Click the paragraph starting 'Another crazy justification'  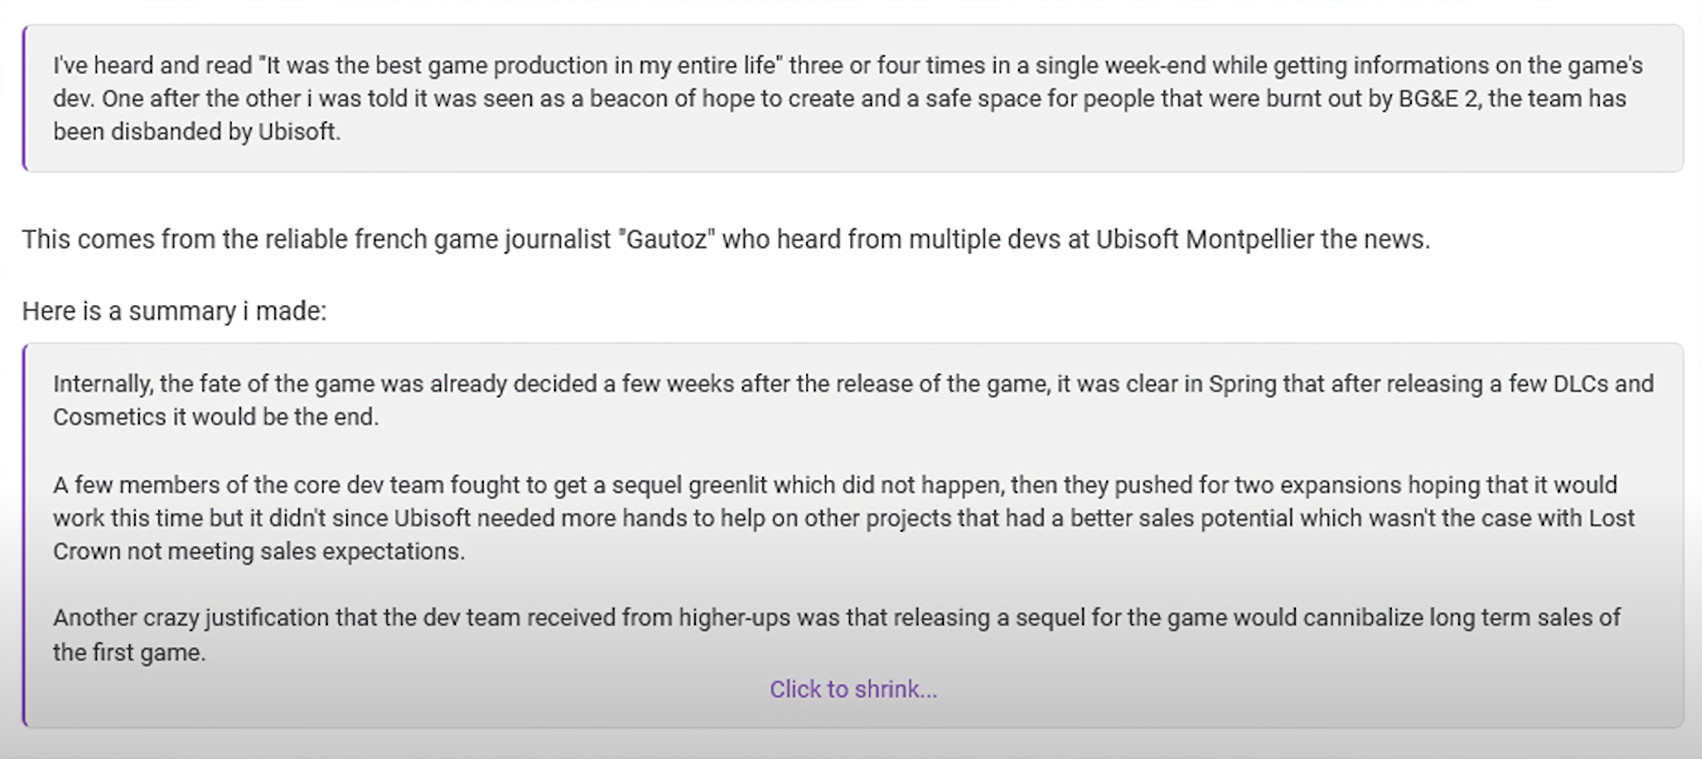pos(837,635)
